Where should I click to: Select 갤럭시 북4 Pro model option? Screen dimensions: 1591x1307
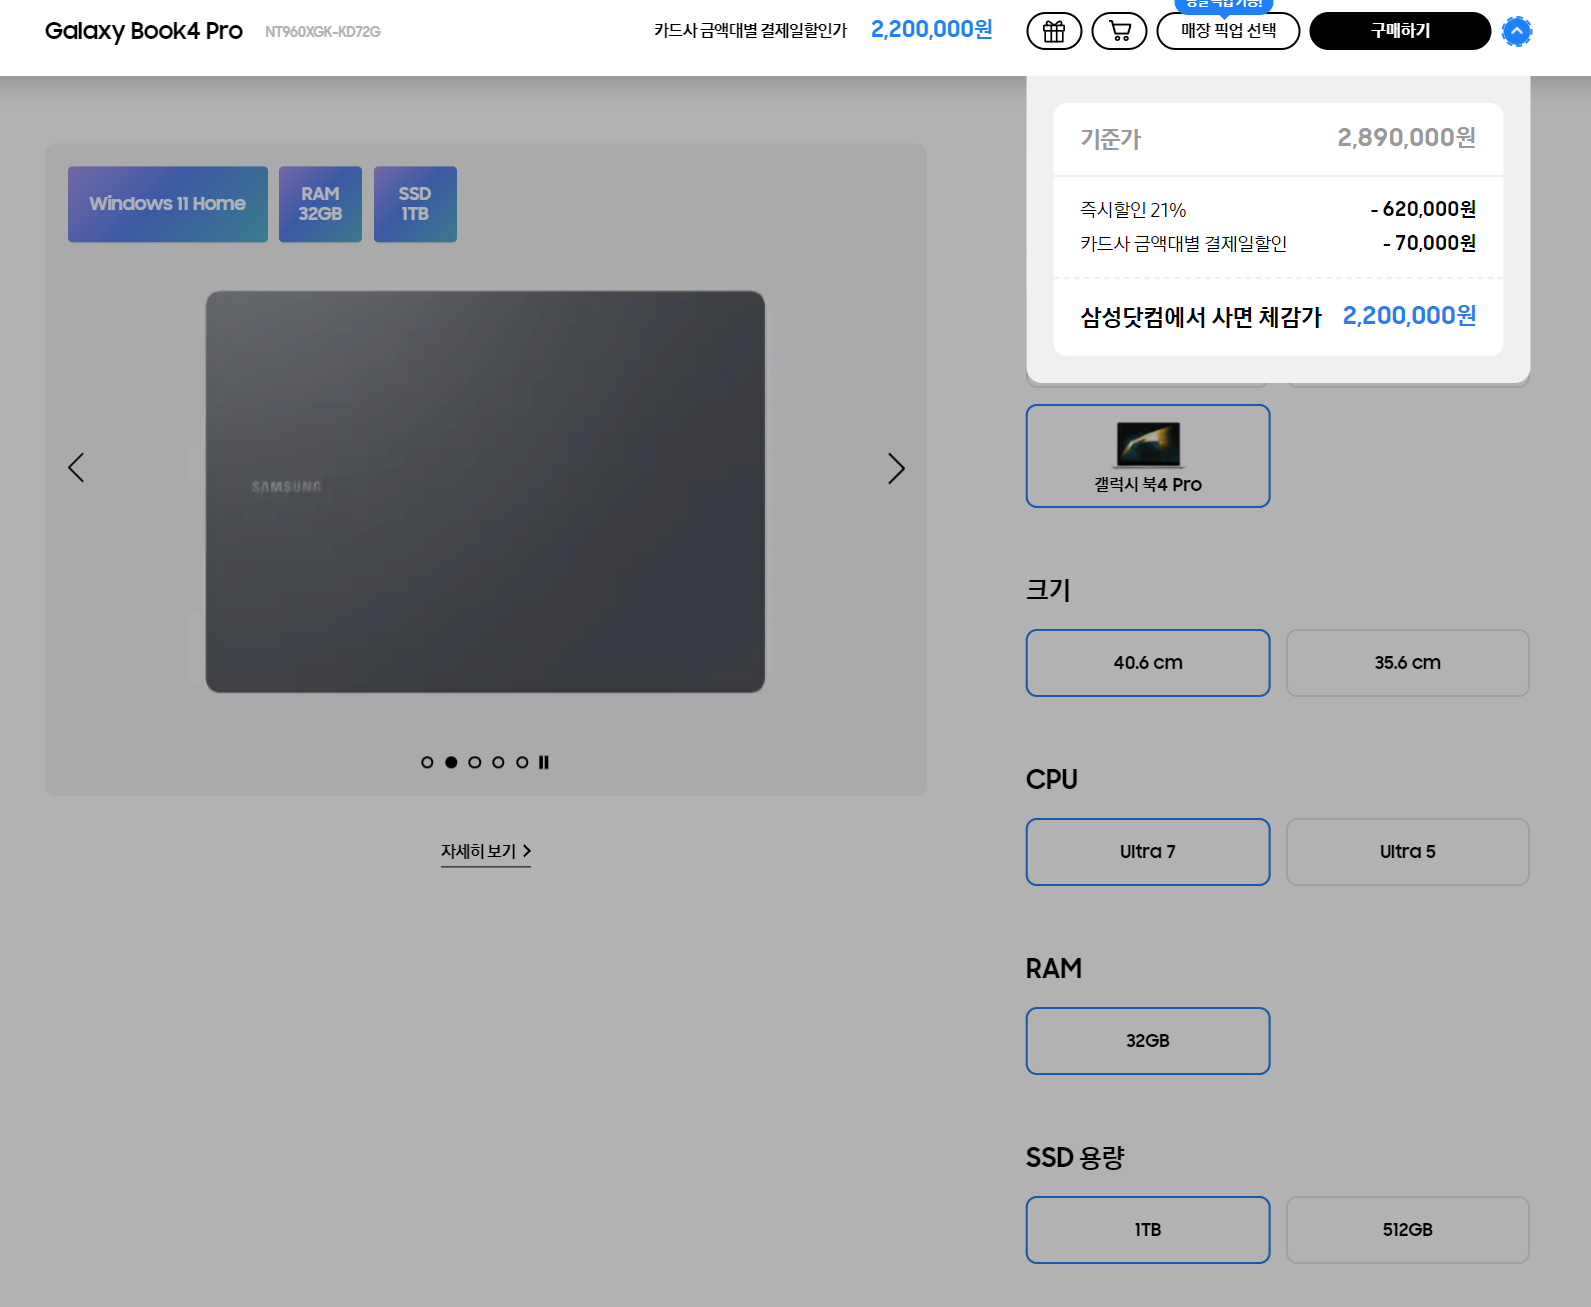1148,456
